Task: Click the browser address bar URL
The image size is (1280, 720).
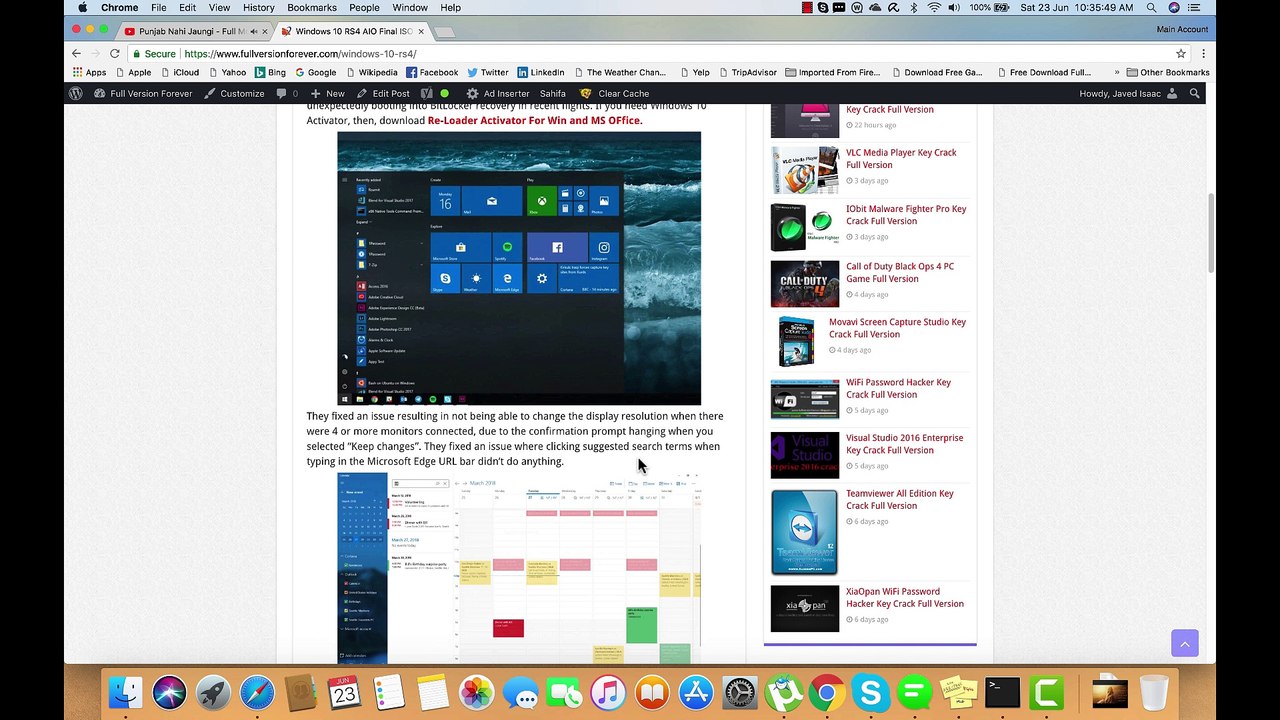Action: click(300, 54)
